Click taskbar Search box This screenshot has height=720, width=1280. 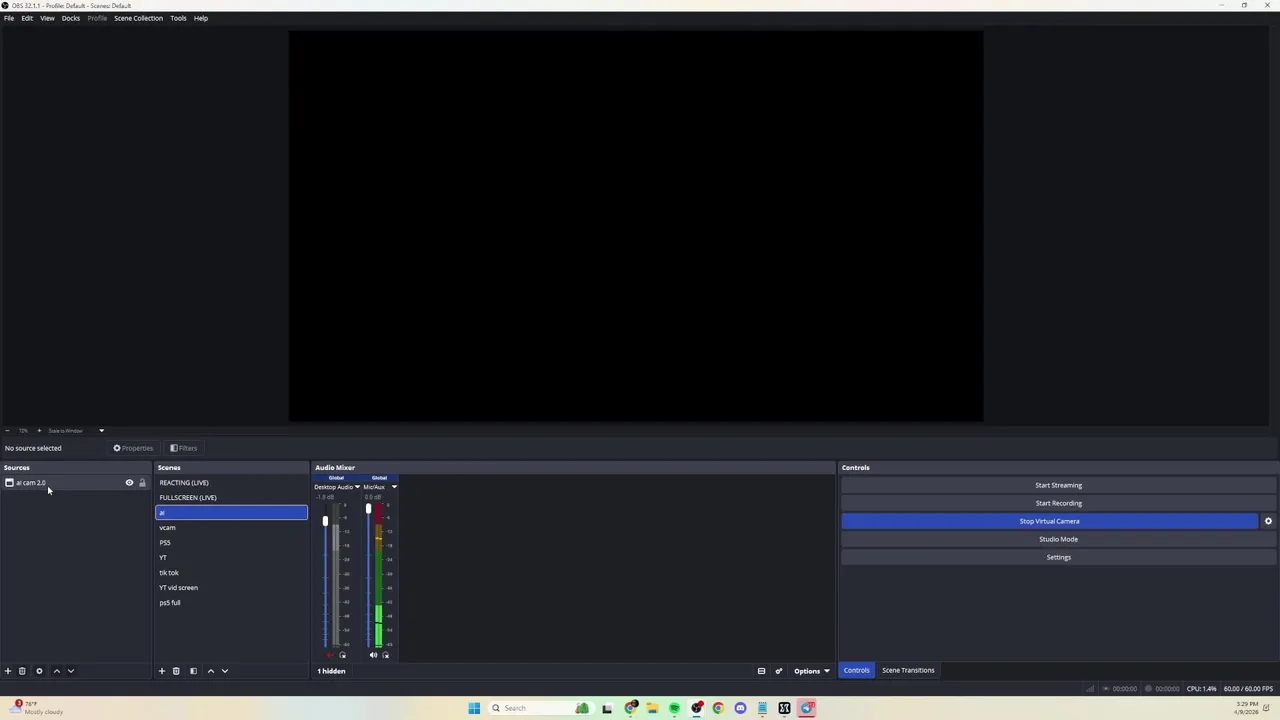(541, 708)
